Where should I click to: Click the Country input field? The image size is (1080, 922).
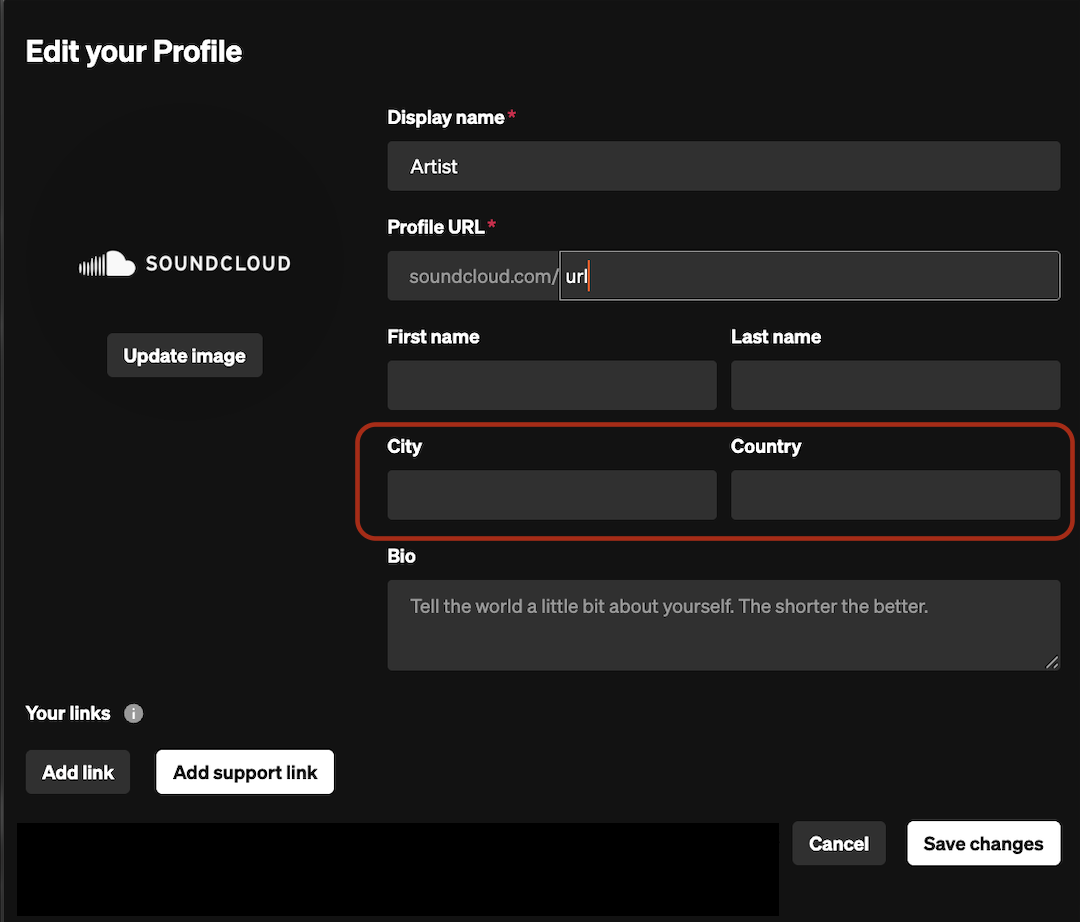pos(895,494)
